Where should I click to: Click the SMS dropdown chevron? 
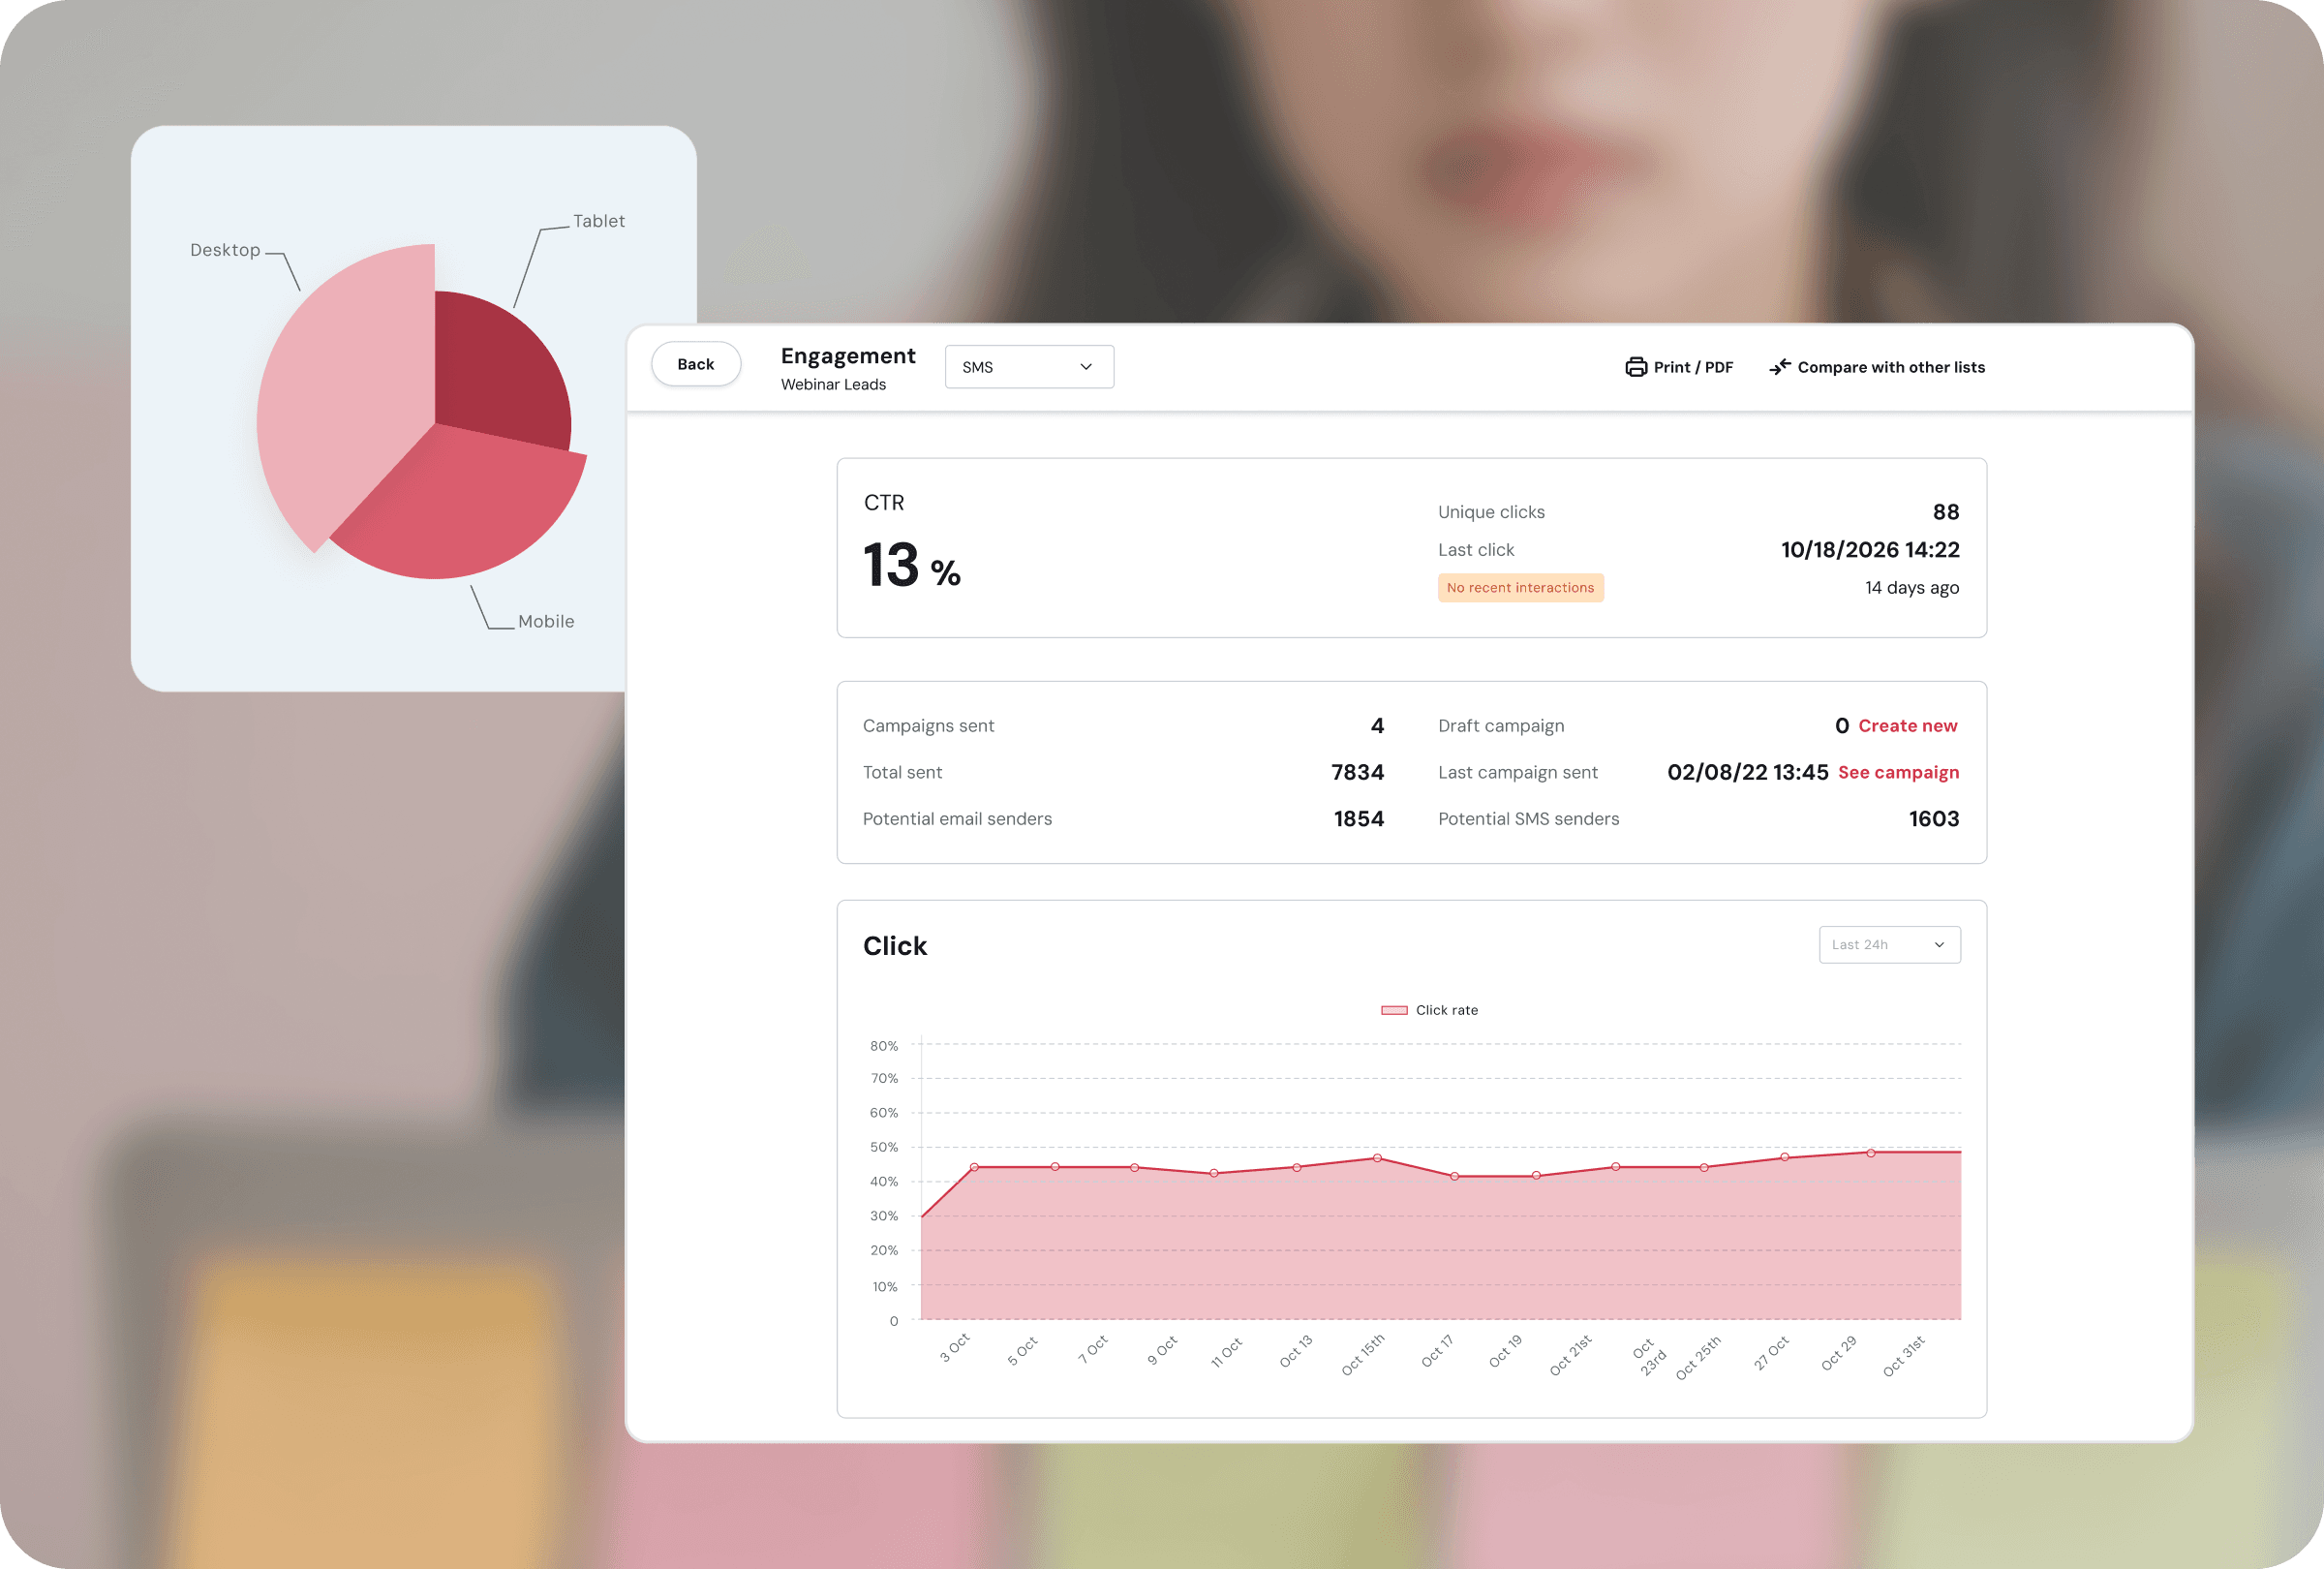pyautogui.click(x=1086, y=367)
